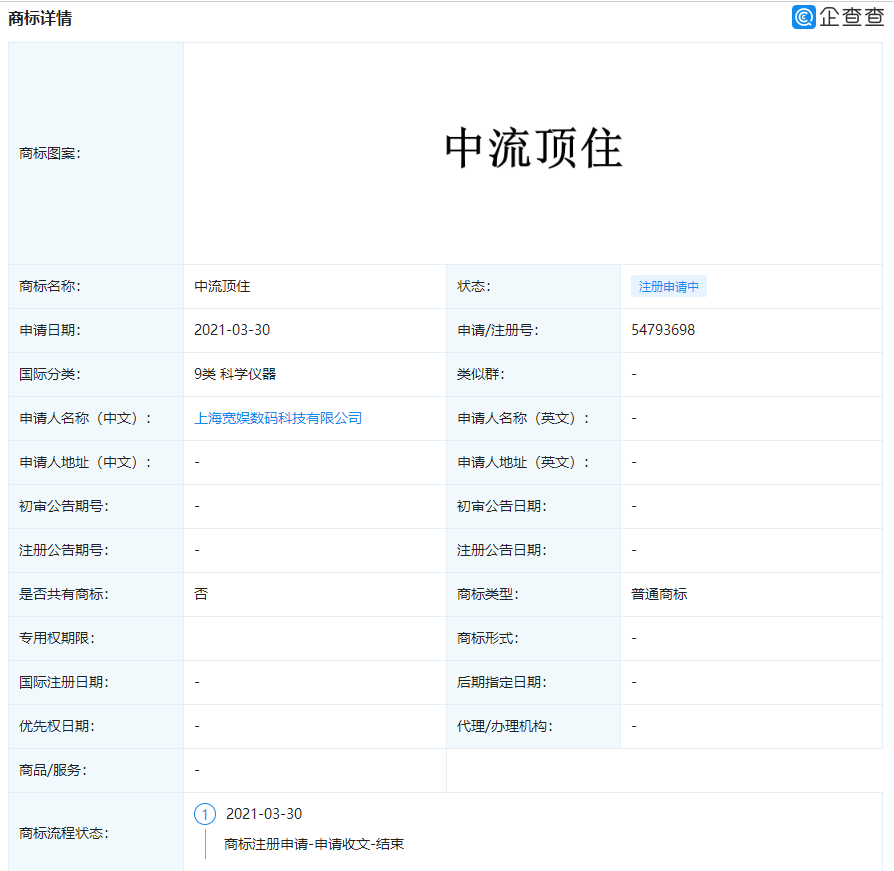Click the 国际分类 value 9类 科学仪器
Screen dimensions: 894x871
[x=231, y=374]
